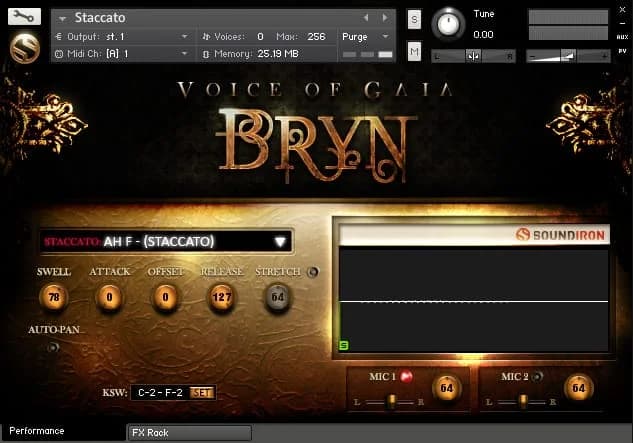Enable the Auto-Pan toggle

tap(53, 347)
